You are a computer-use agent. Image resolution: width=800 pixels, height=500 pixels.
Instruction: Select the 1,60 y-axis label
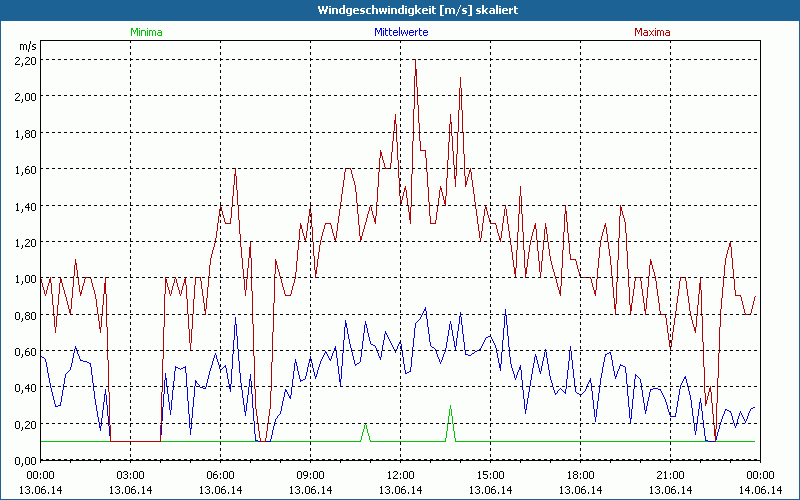pyautogui.click(x=25, y=170)
